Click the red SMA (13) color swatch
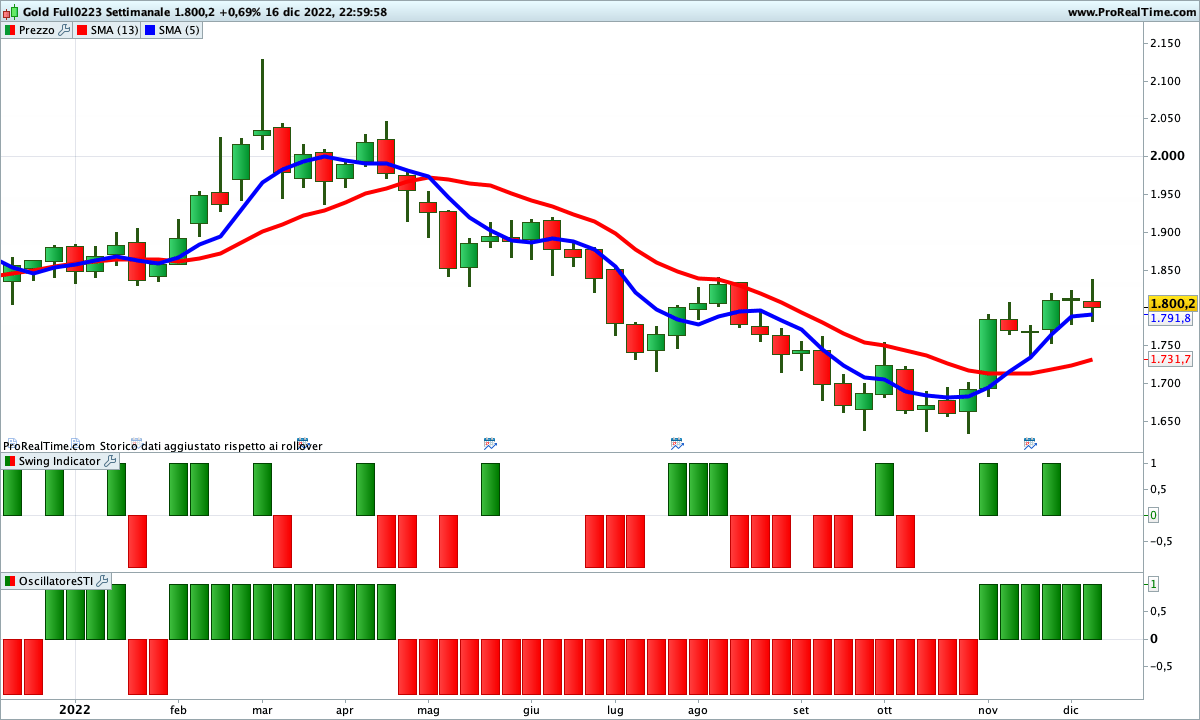This screenshot has height=720, width=1200. 82,30
